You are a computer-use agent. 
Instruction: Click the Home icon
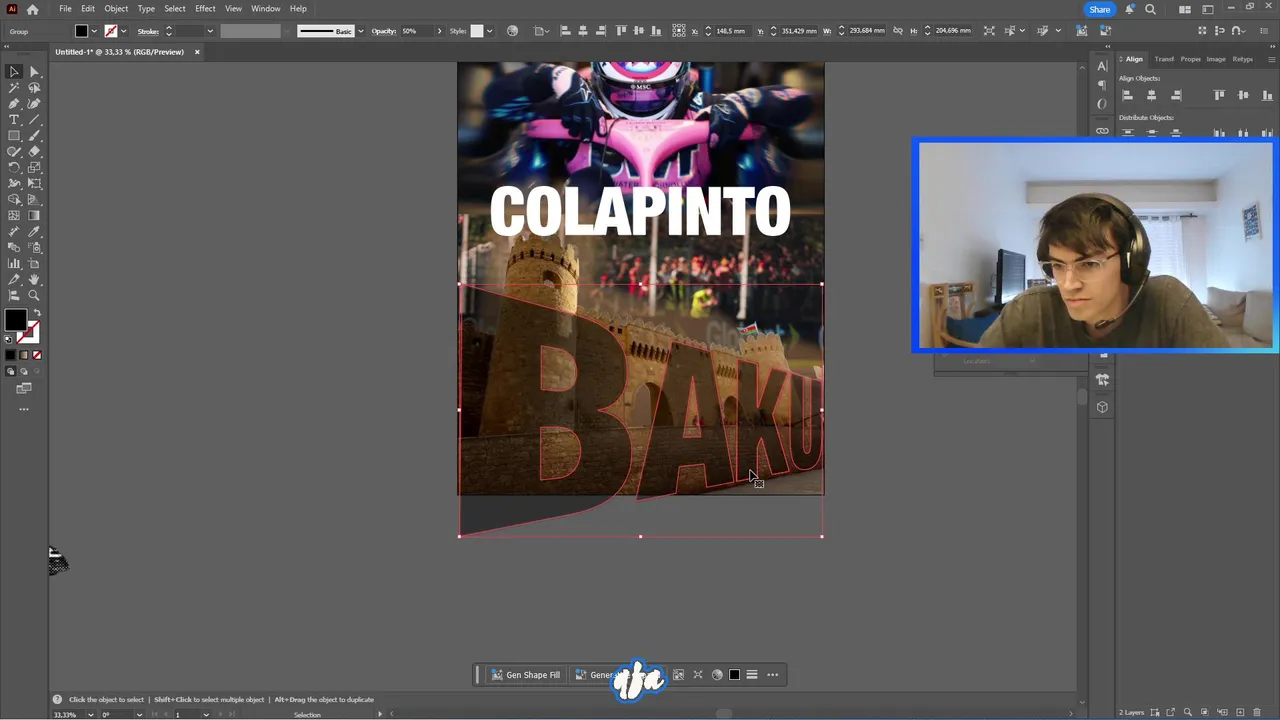[x=32, y=9]
